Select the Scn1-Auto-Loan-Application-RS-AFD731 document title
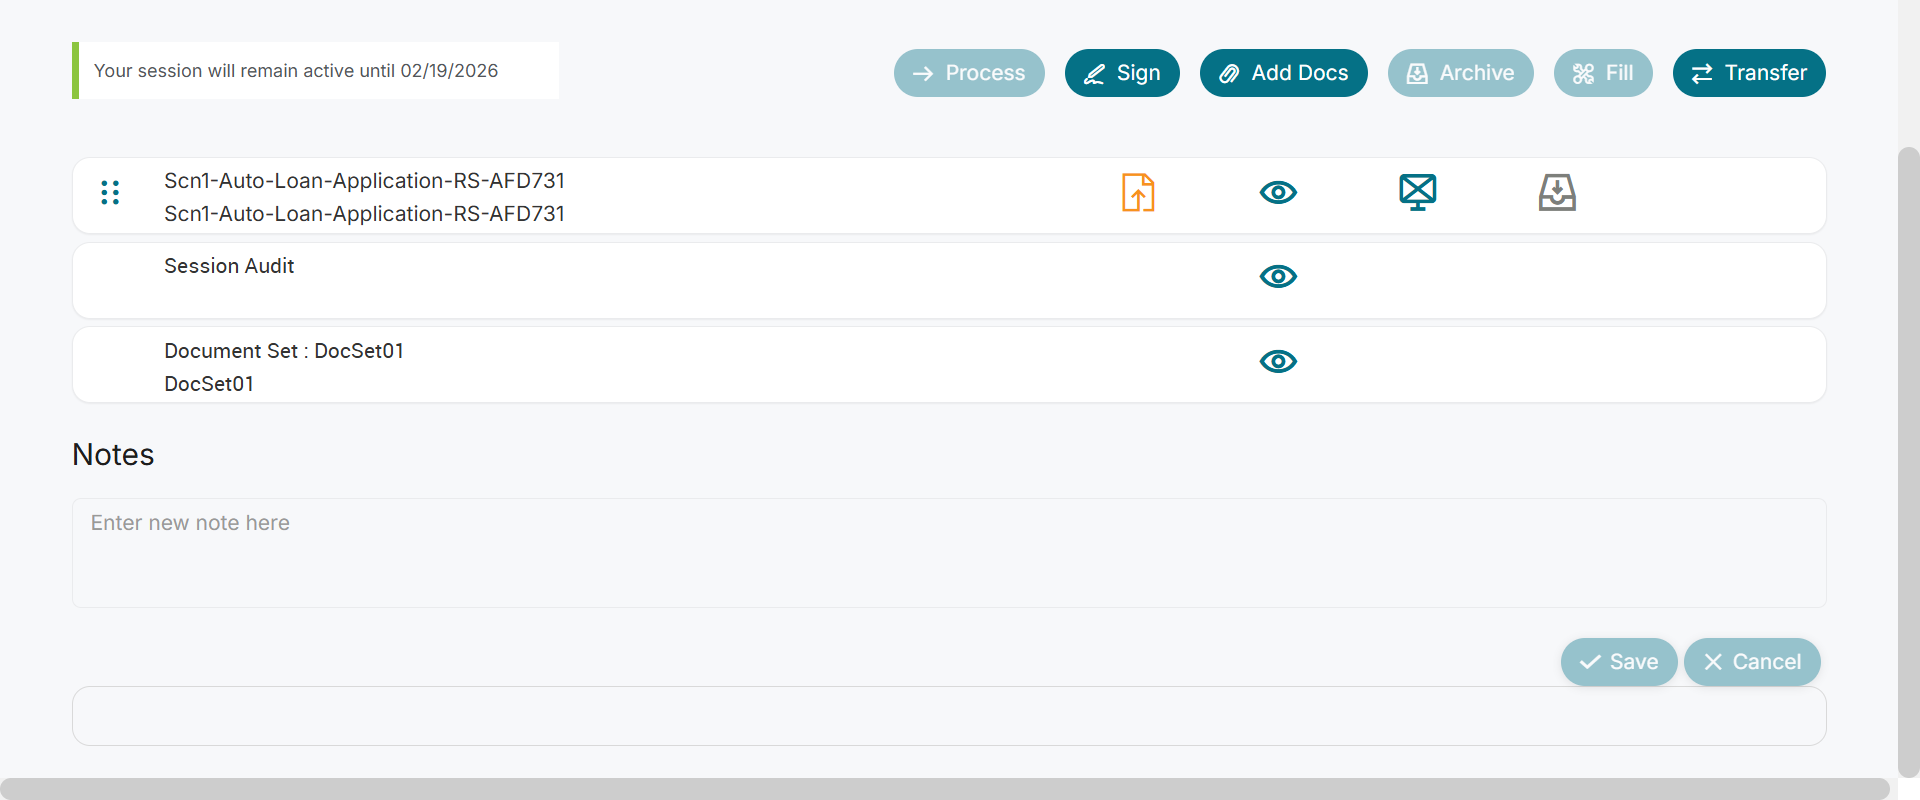The height and width of the screenshot is (800, 1920). pyautogui.click(x=364, y=181)
